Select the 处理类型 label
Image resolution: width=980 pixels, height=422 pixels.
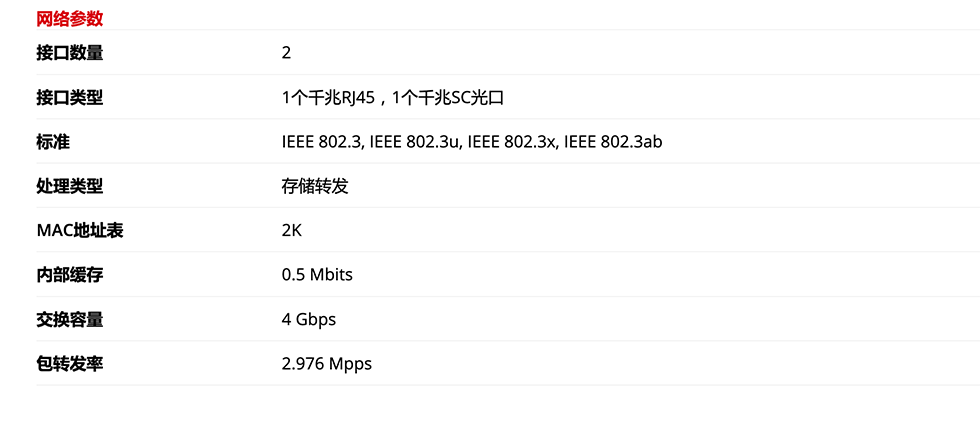point(69,186)
